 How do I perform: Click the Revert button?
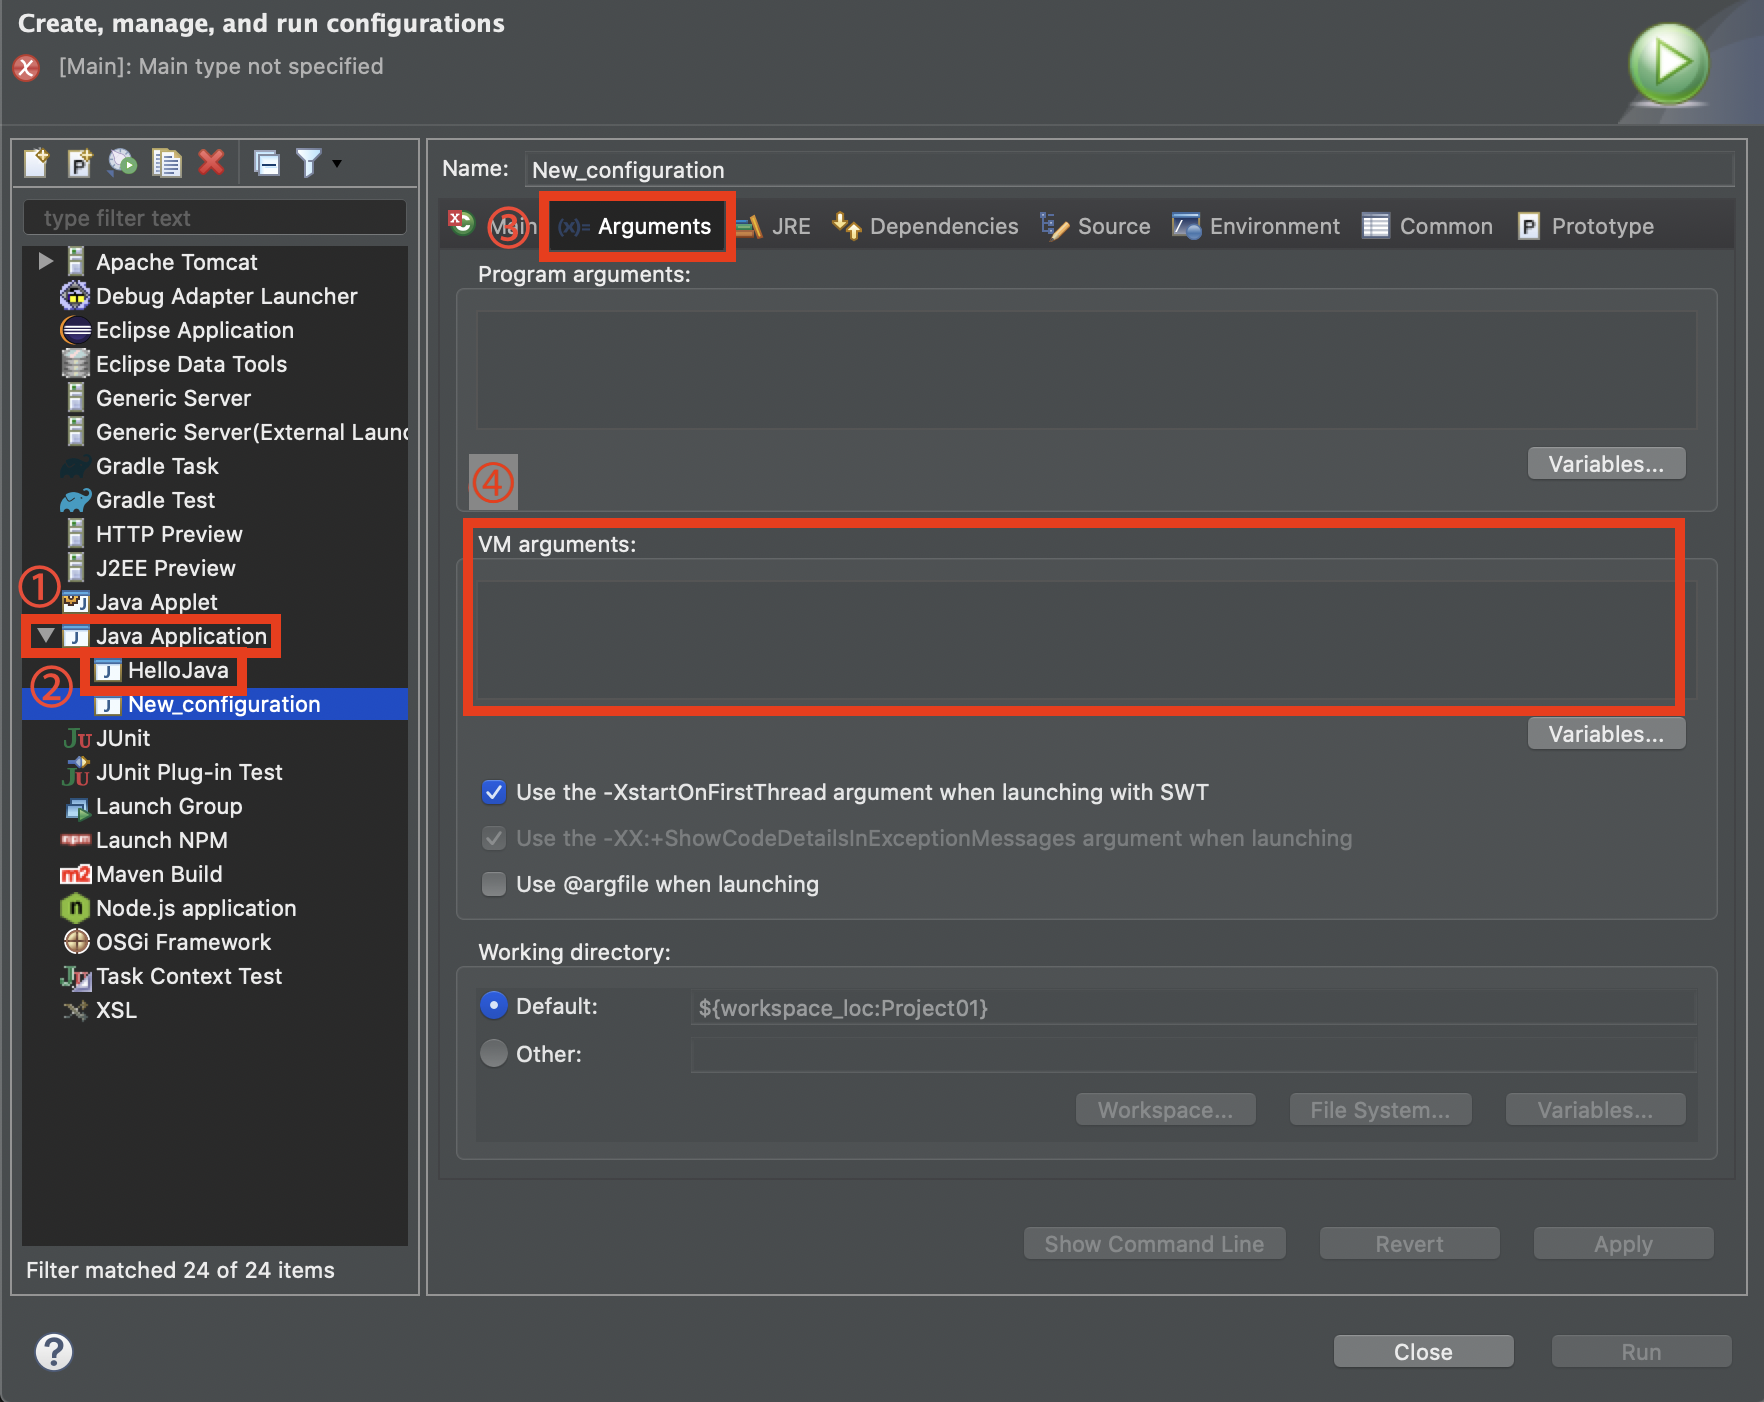pyautogui.click(x=1409, y=1244)
